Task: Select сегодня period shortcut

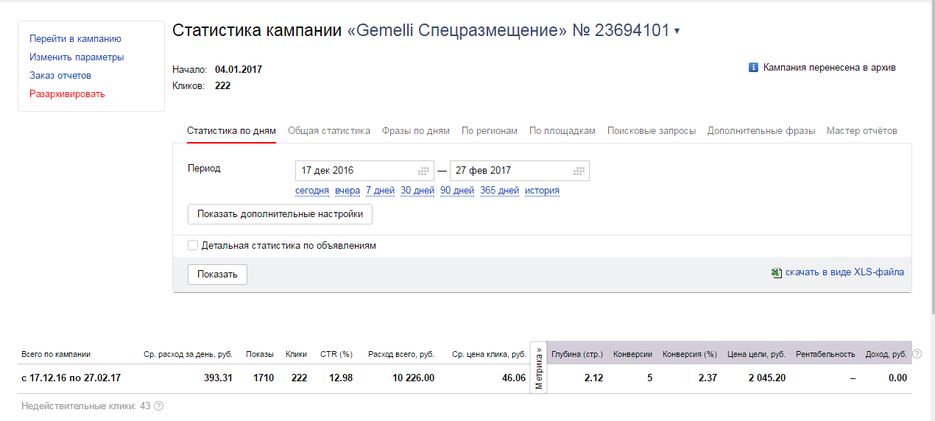Action: pyautogui.click(x=312, y=191)
